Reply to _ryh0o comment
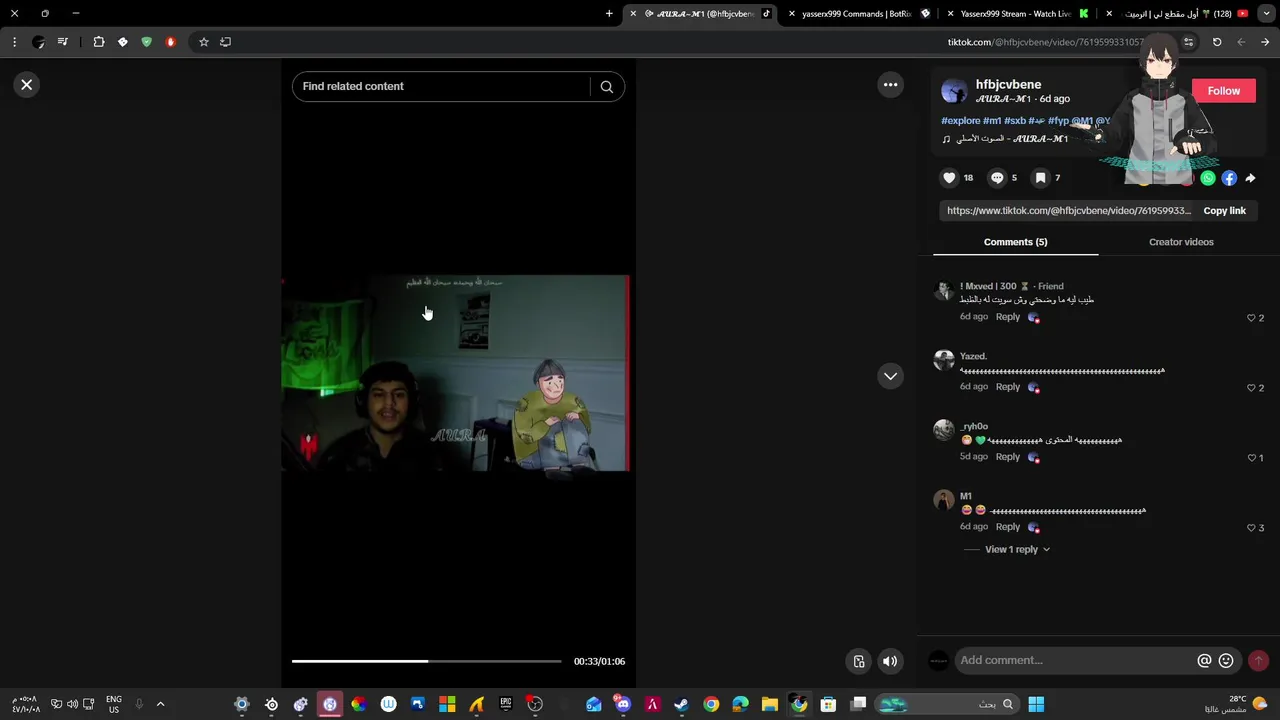This screenshot has width=1280, height=720. [1007, 457]
